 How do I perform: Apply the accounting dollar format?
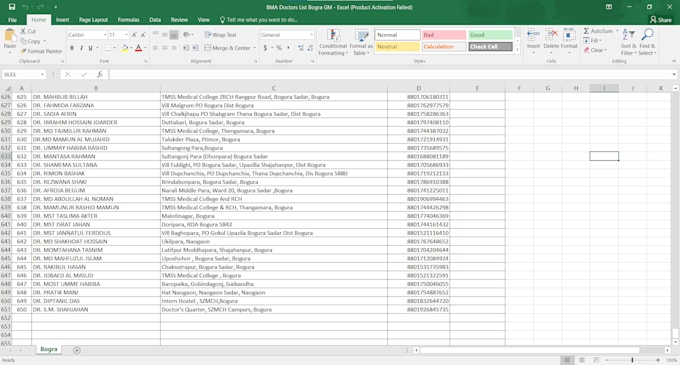[265, 48]
